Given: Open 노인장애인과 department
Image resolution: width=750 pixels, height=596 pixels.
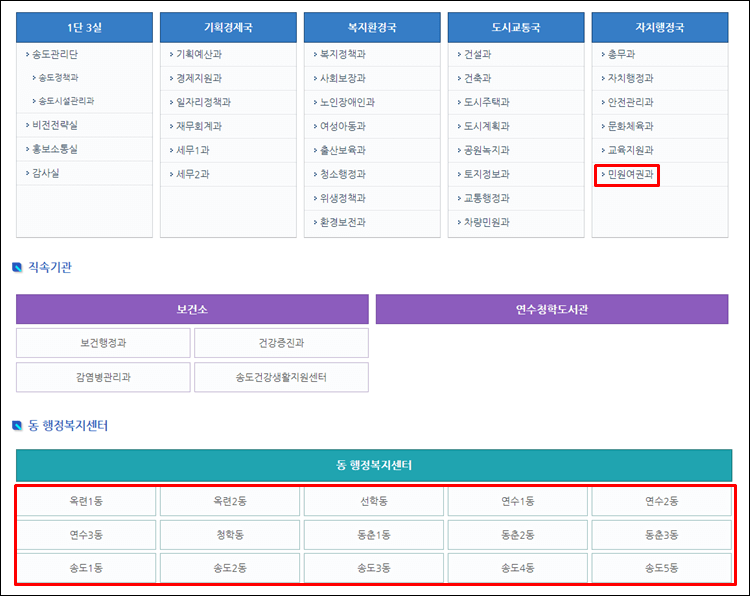Looking at the screenshot, I should click(347, 102).
